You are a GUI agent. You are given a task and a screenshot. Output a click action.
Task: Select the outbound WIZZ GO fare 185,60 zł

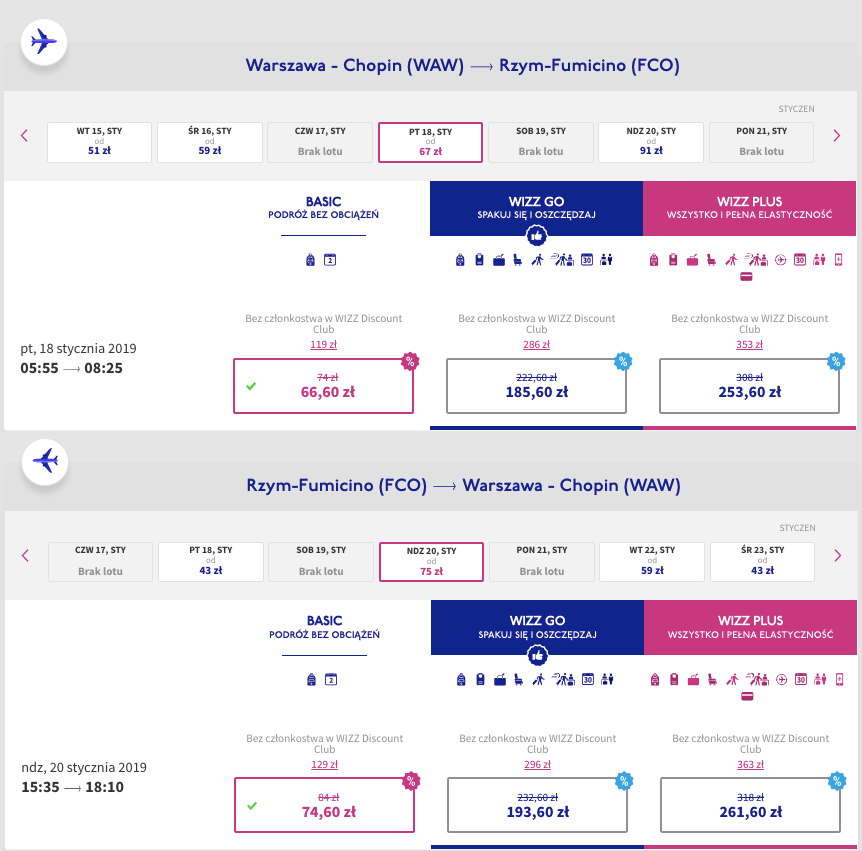[x=537, y=386]
